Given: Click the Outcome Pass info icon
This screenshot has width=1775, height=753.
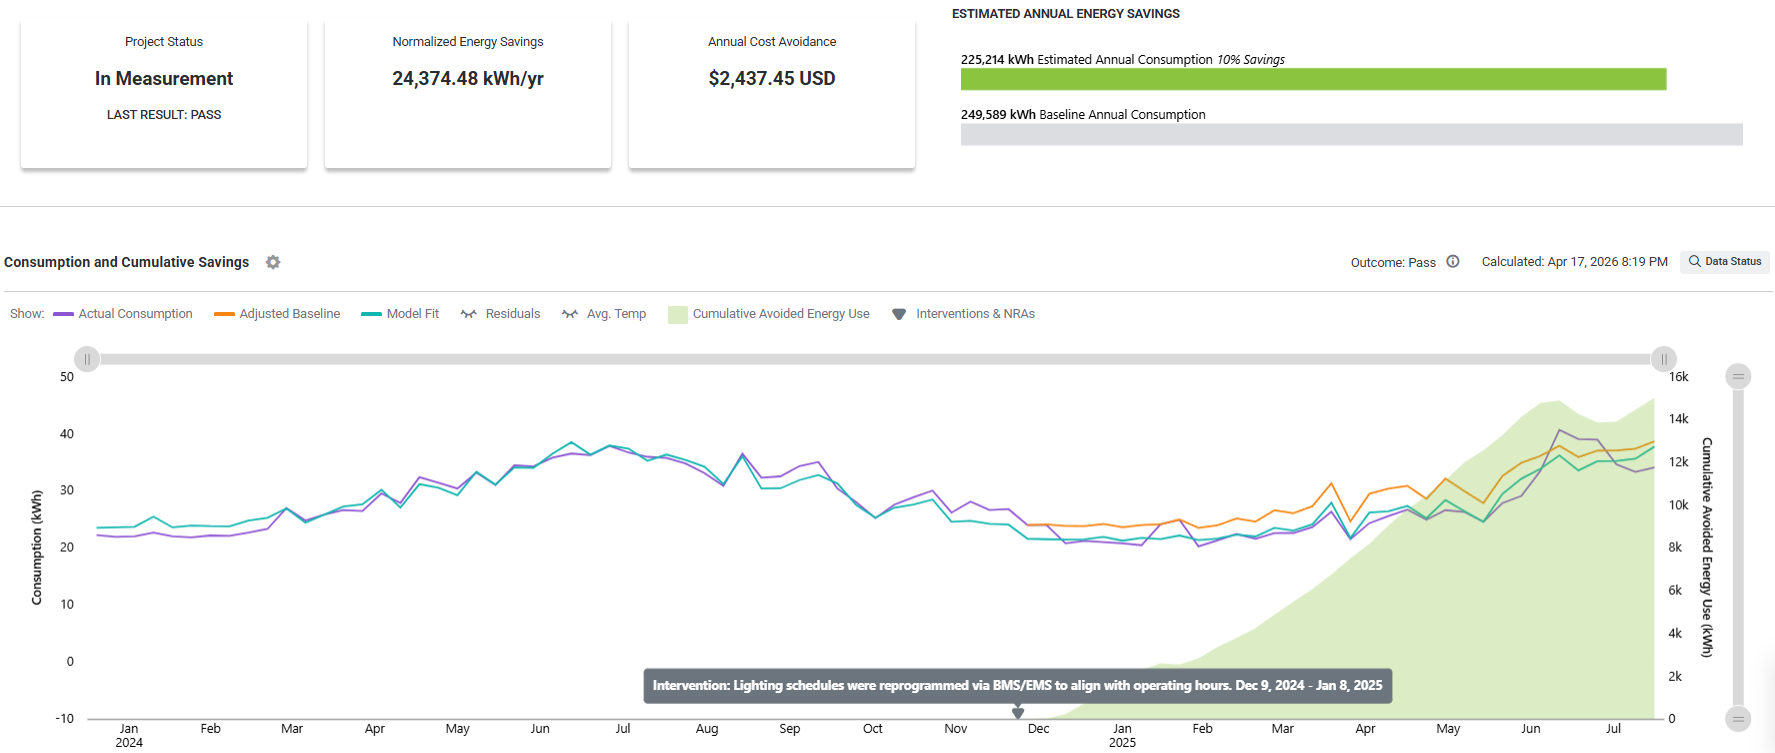Looking at the screenshot, I should [1453, 262].
